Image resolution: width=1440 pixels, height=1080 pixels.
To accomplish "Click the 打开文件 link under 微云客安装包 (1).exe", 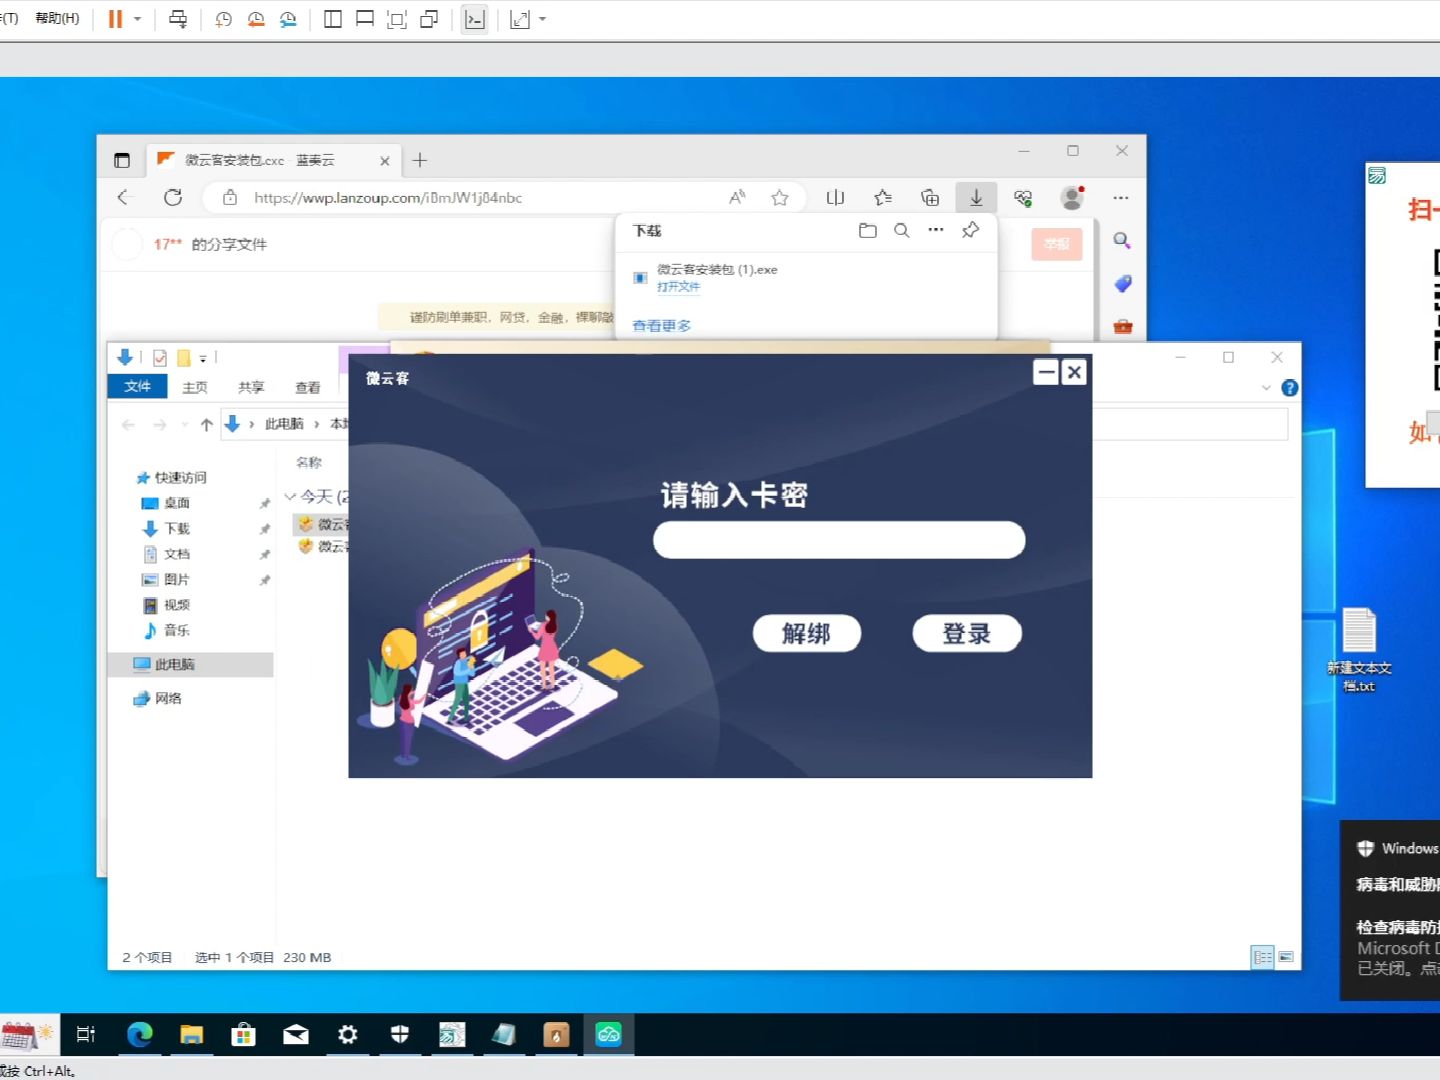I will click(678, 287).
